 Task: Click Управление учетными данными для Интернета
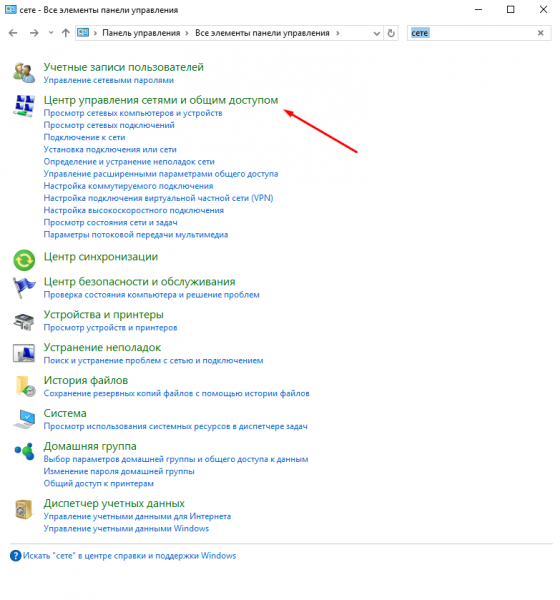click(137, 517)
